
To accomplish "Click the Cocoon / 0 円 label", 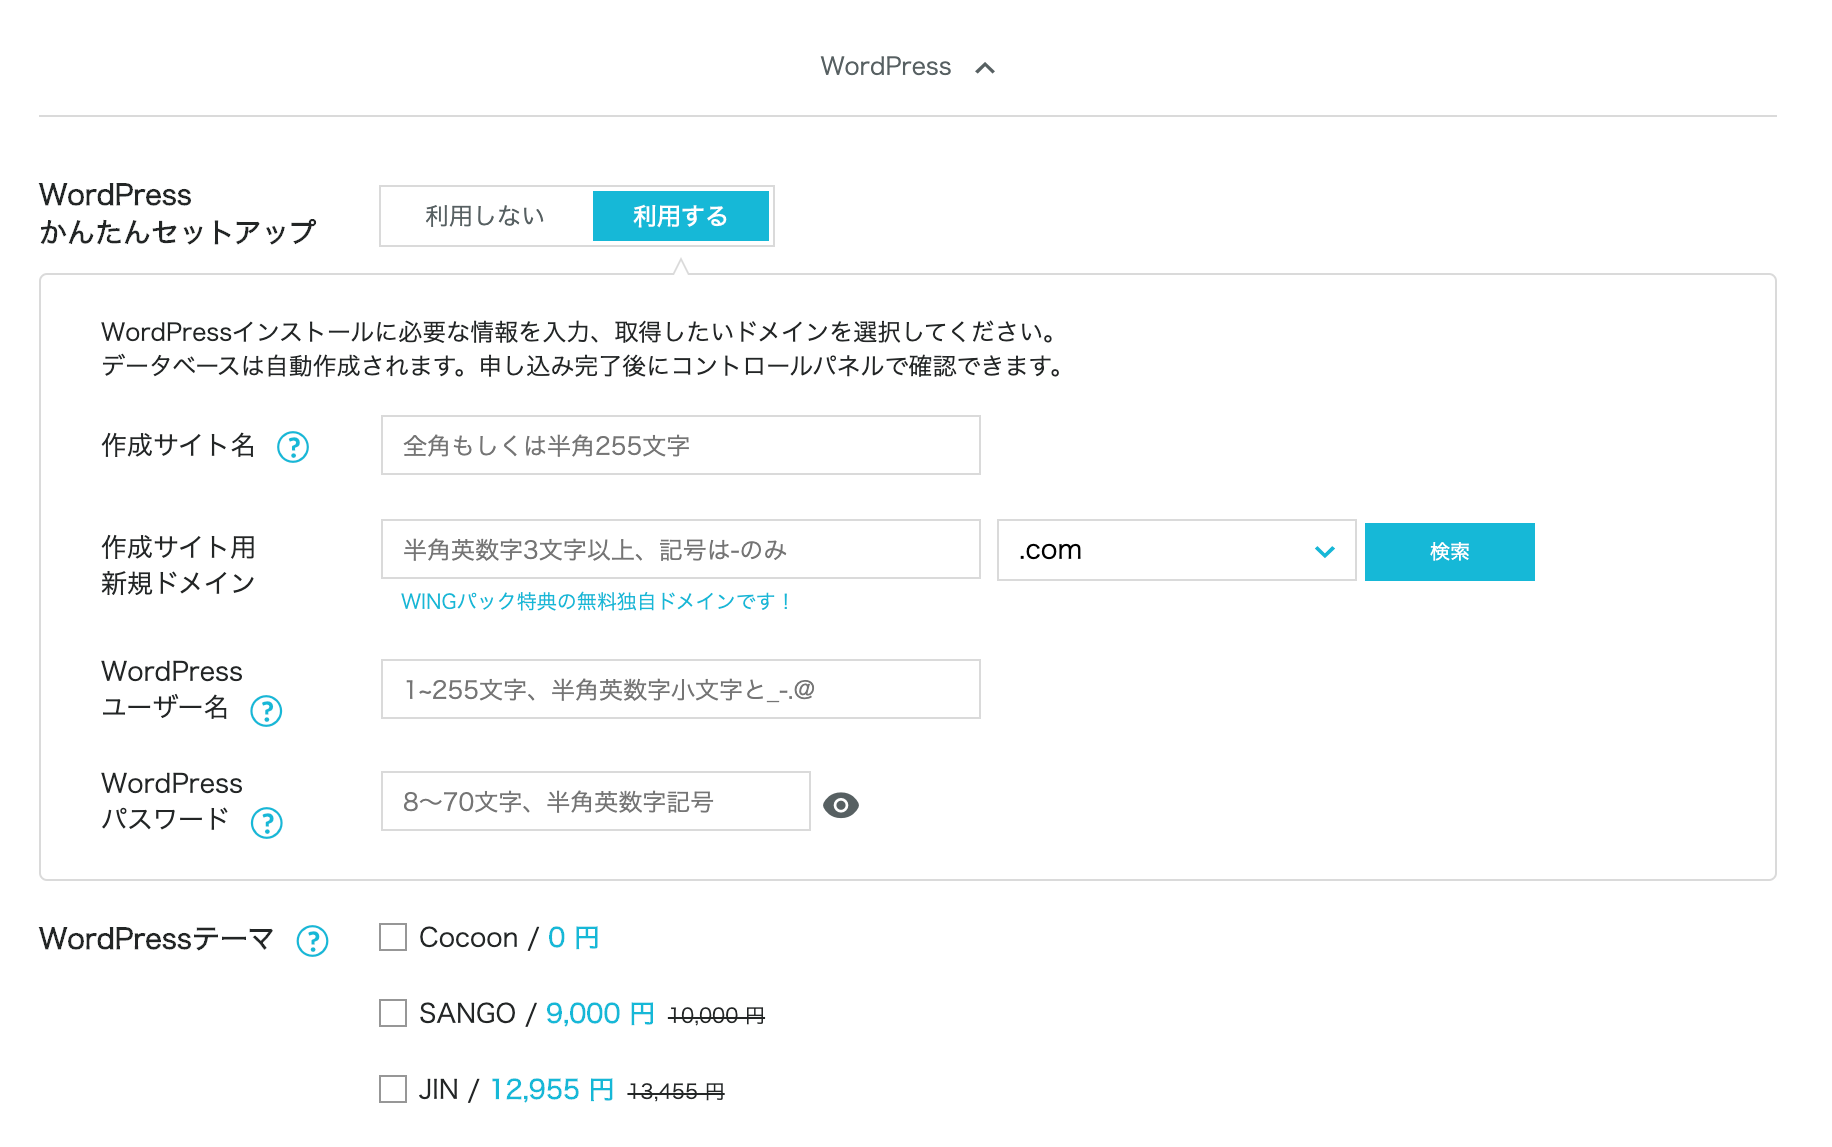I will 508,938.
